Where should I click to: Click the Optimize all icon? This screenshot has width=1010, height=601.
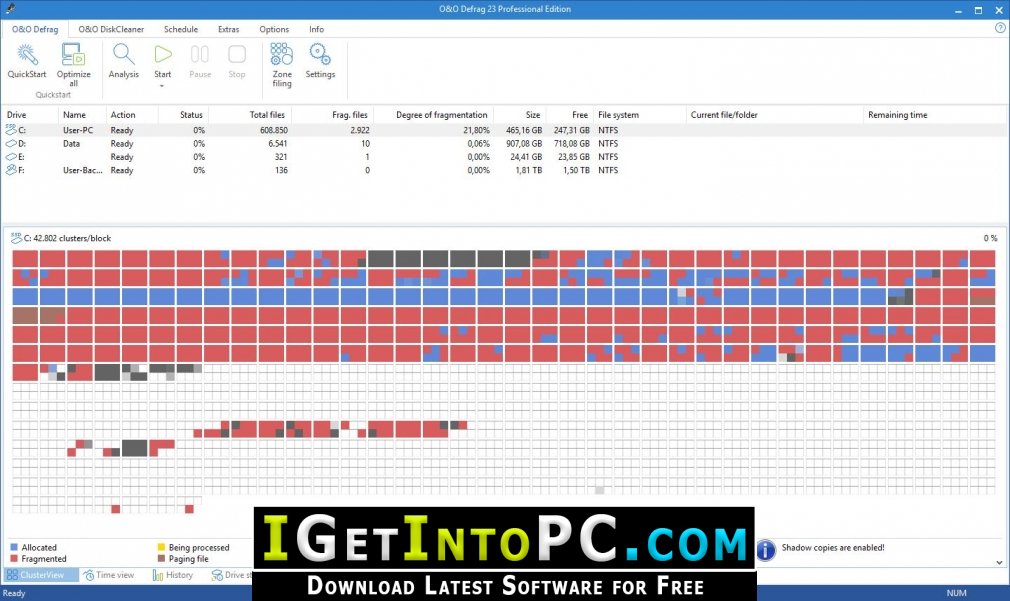73,54
